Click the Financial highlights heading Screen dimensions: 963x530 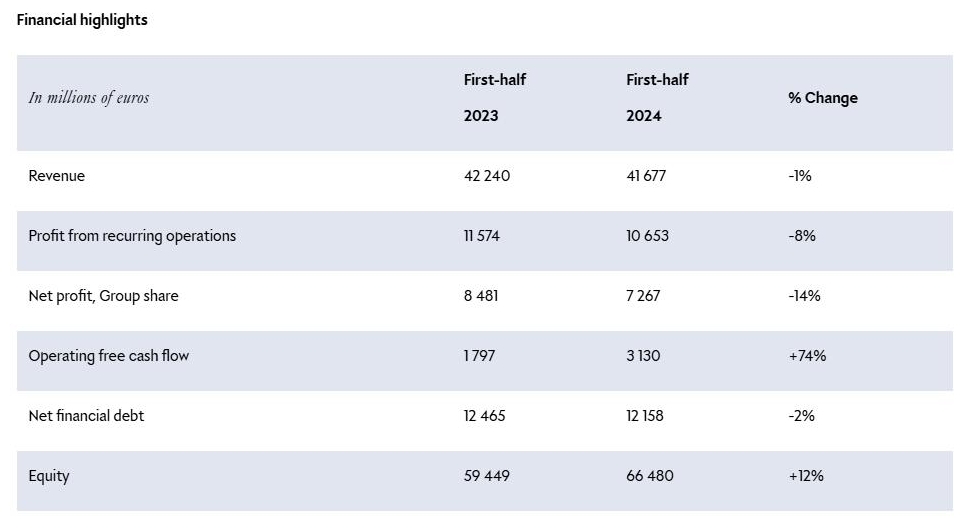pyautogui.click(x=82, y=20)
